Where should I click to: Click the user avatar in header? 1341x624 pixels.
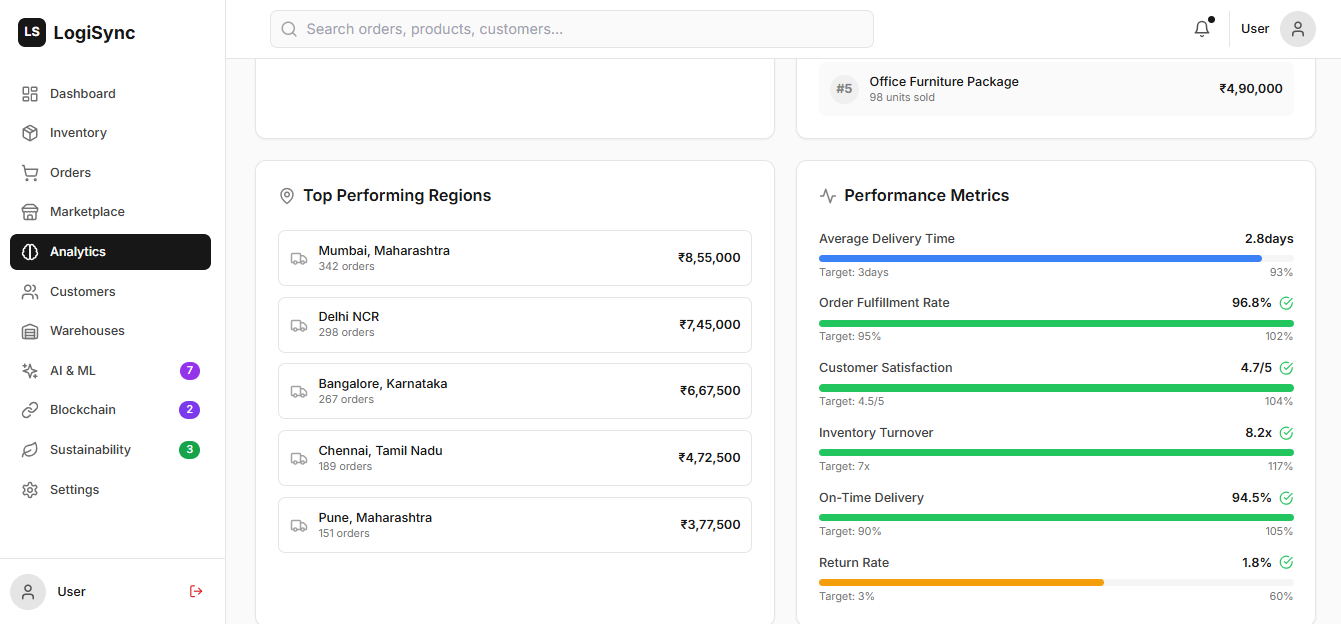(x=1297, y=29)
